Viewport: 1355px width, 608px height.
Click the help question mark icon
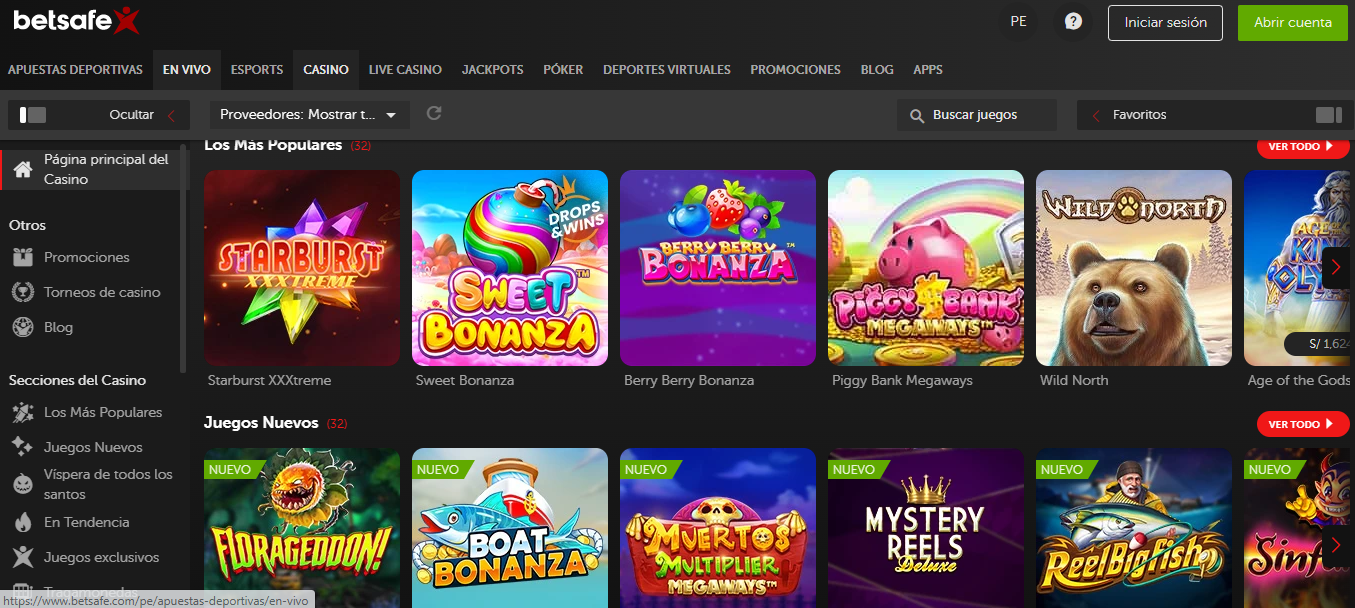[x=1072, y=20]
